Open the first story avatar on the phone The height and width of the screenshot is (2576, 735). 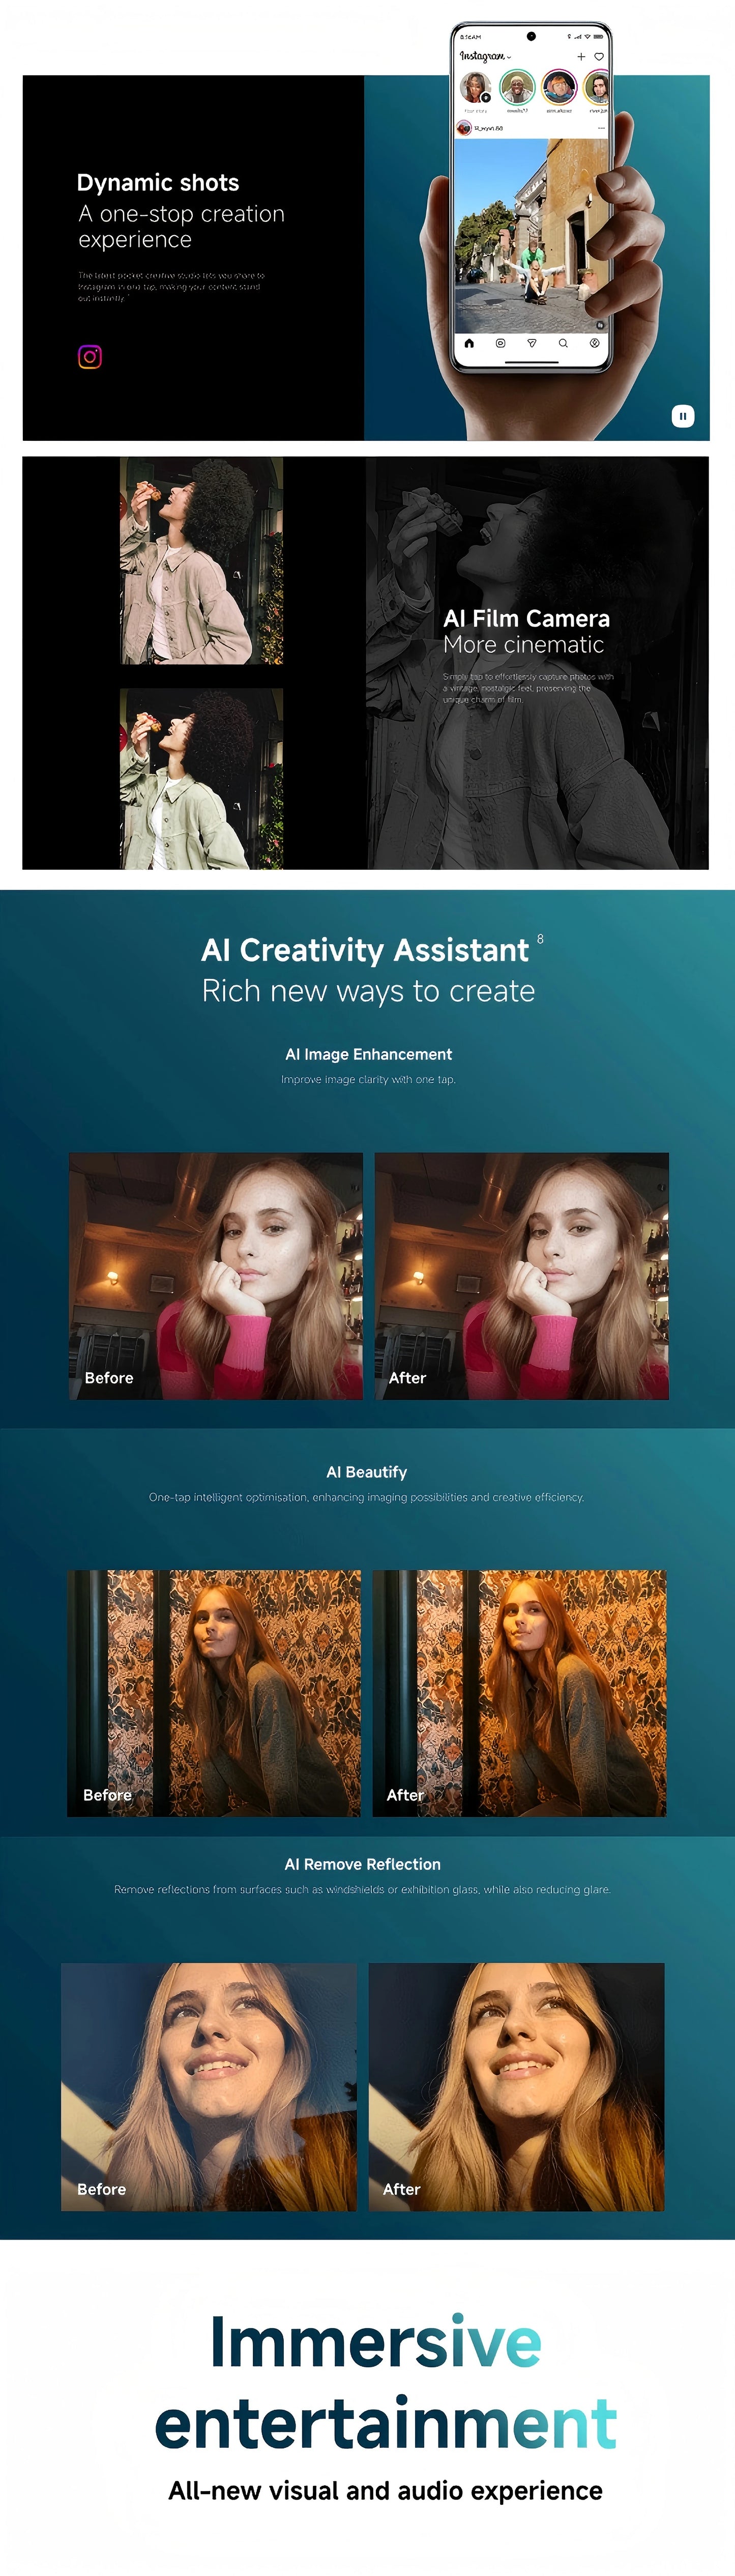pos(476,88)
